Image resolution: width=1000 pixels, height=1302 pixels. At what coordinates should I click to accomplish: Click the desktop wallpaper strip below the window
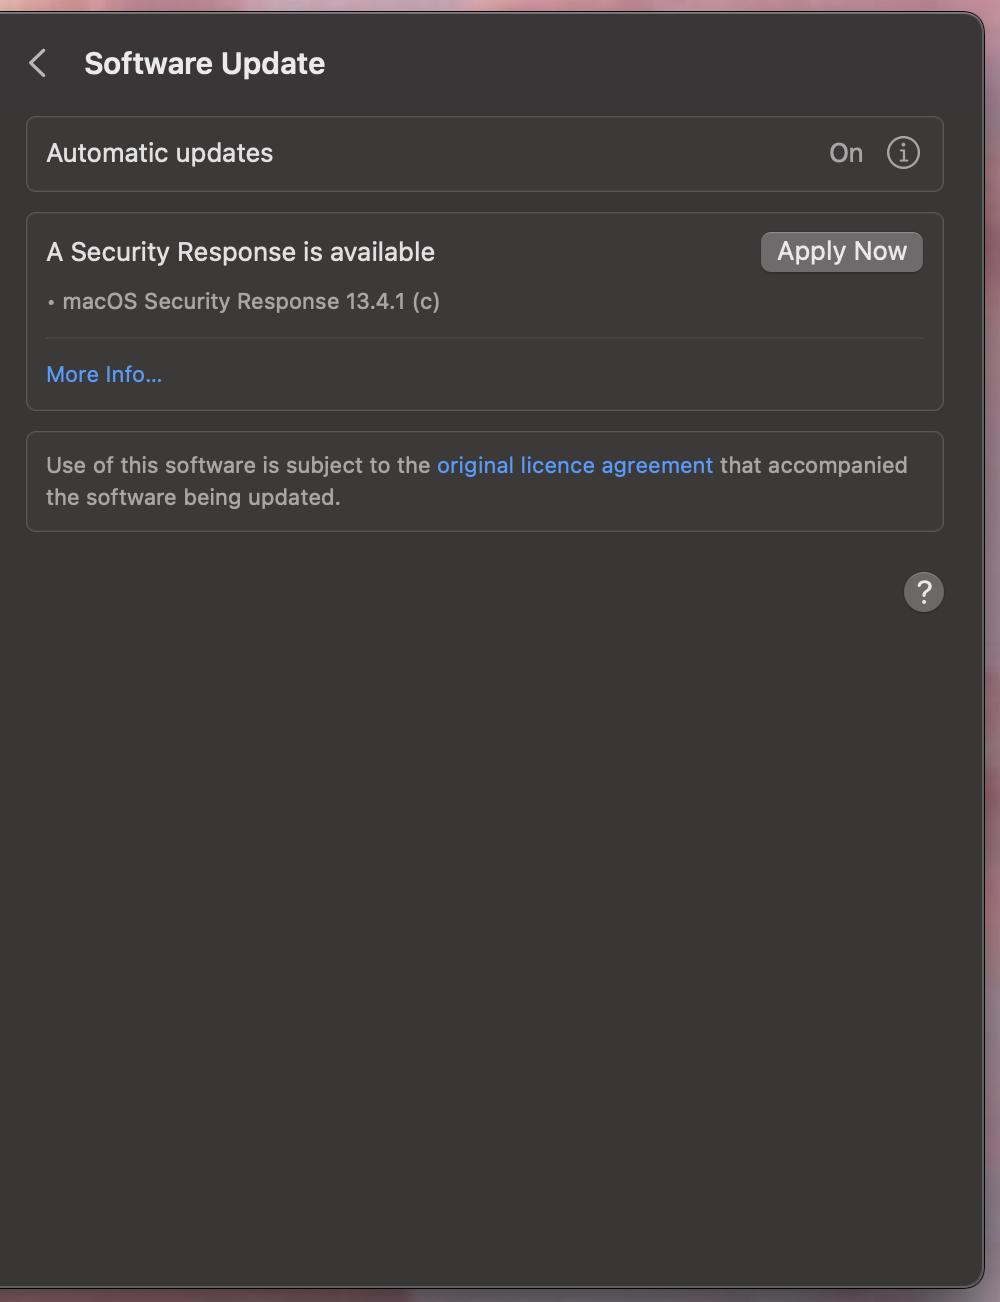500,1296
